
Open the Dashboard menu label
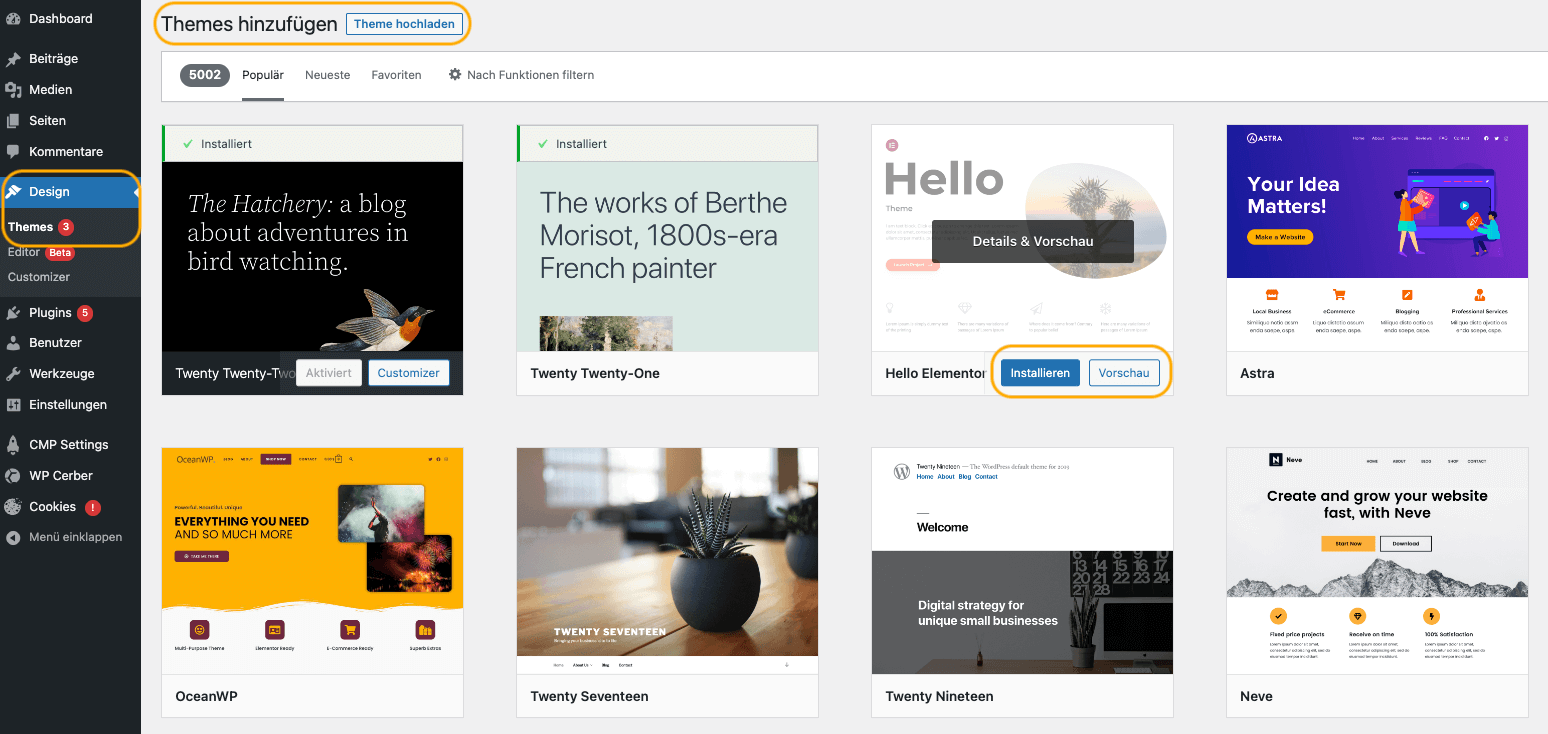(61, 19)
